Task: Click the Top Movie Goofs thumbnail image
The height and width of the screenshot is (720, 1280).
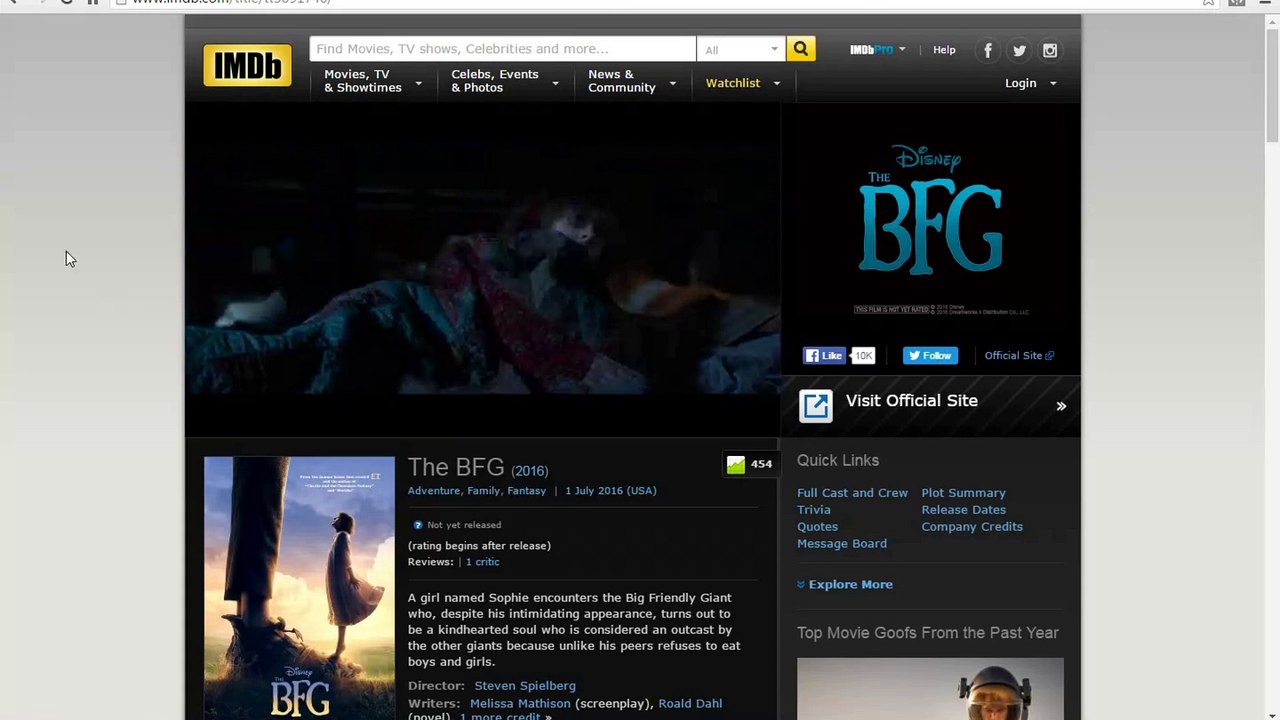Action: pos(930,689)
